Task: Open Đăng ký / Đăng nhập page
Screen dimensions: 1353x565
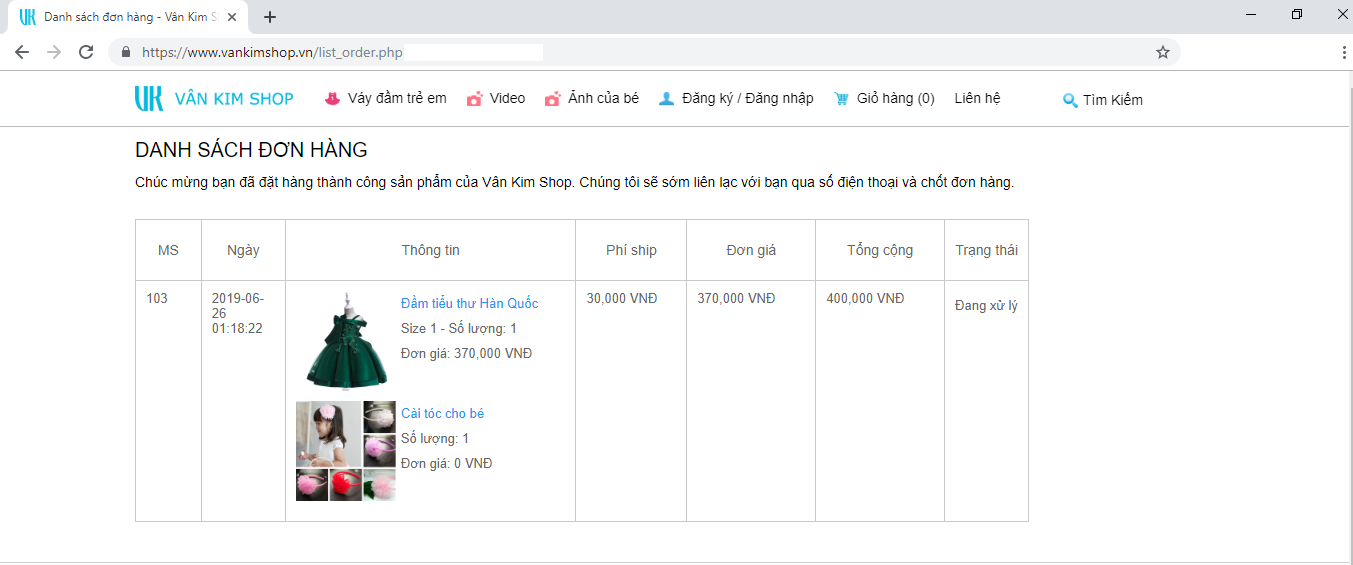Action: point(748,98)
